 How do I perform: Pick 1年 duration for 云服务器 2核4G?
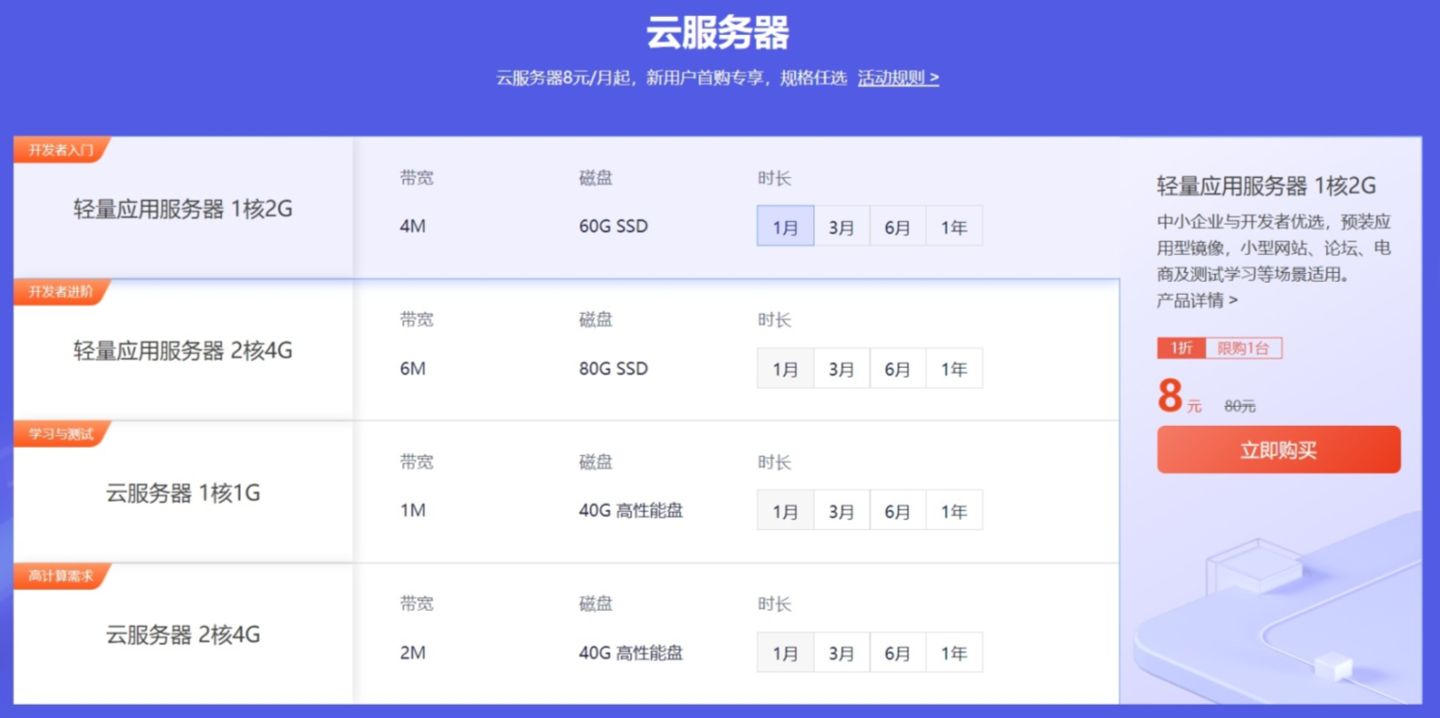[954, 653]
